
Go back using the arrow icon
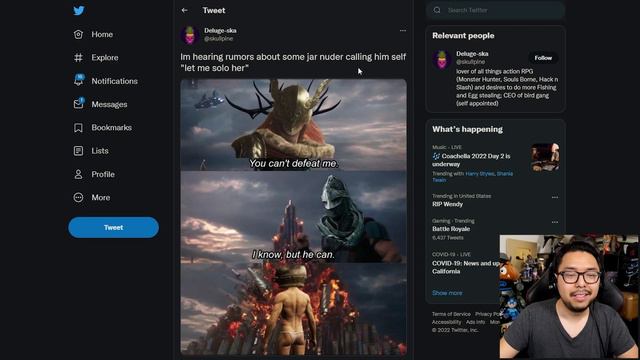184,10
